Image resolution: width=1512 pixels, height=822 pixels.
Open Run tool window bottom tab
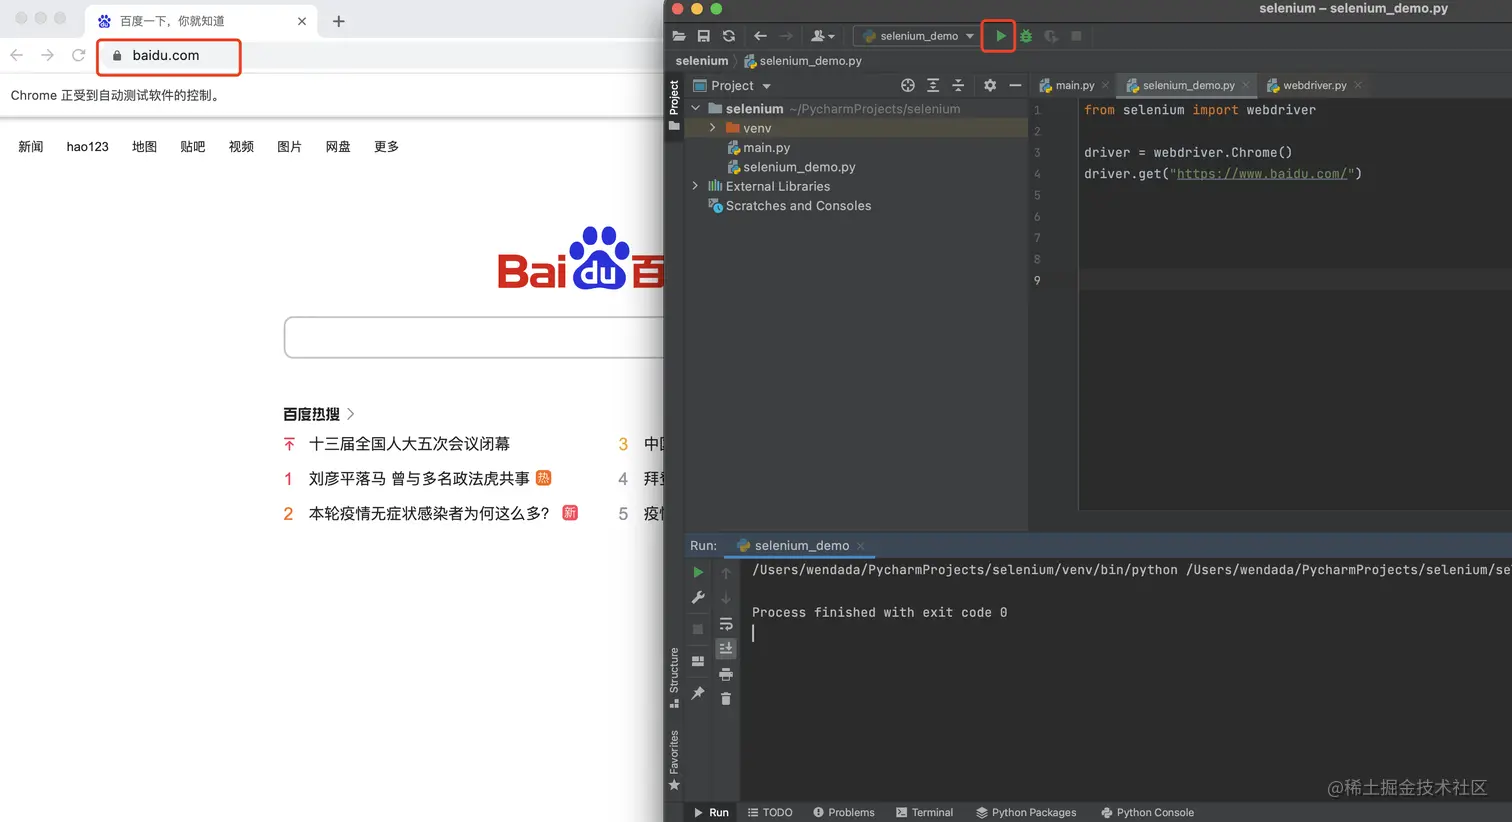pos(711,813)
